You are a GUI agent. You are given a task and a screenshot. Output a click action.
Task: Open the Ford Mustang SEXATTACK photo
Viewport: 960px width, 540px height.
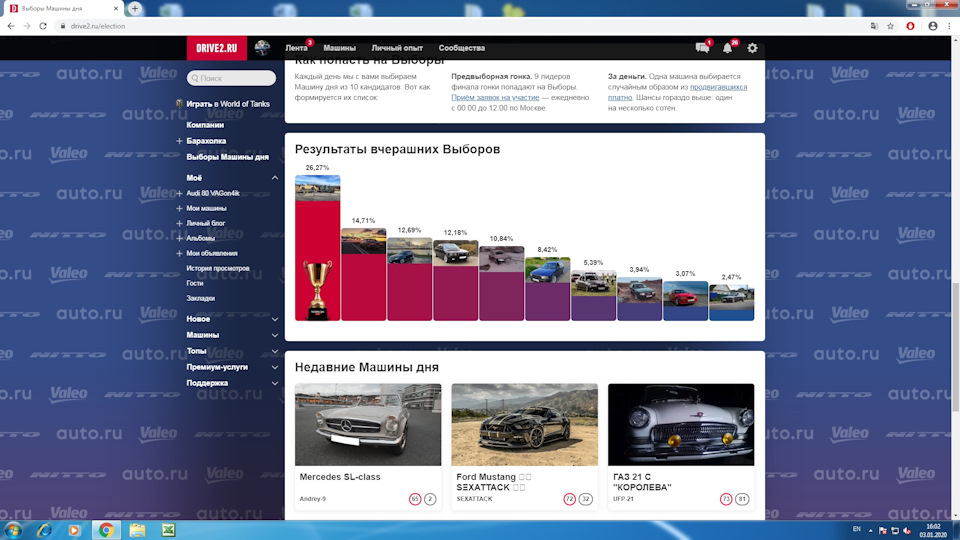pos(525,424)
